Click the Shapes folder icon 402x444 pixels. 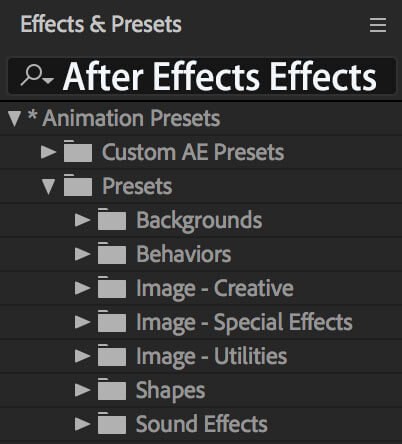click(x=112, y=389)
